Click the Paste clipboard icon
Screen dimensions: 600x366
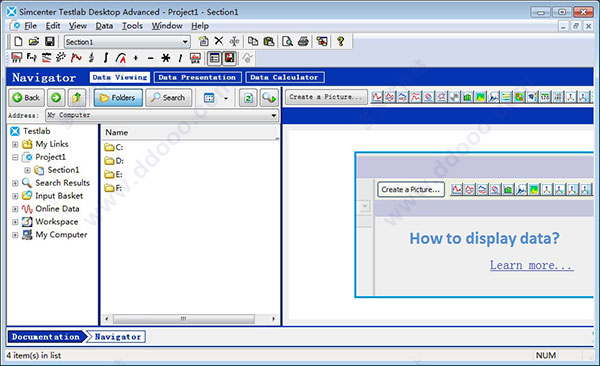[x=269, y=41]
